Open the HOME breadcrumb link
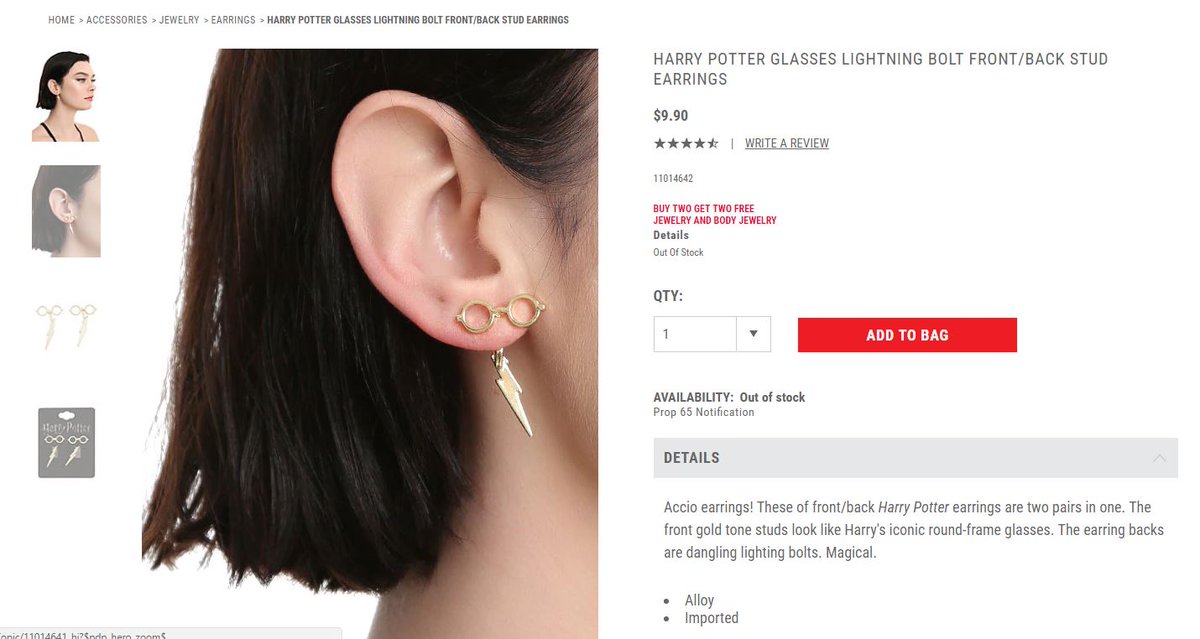Viewport: 1200px width, 639px height. click(x=61, y=20)
